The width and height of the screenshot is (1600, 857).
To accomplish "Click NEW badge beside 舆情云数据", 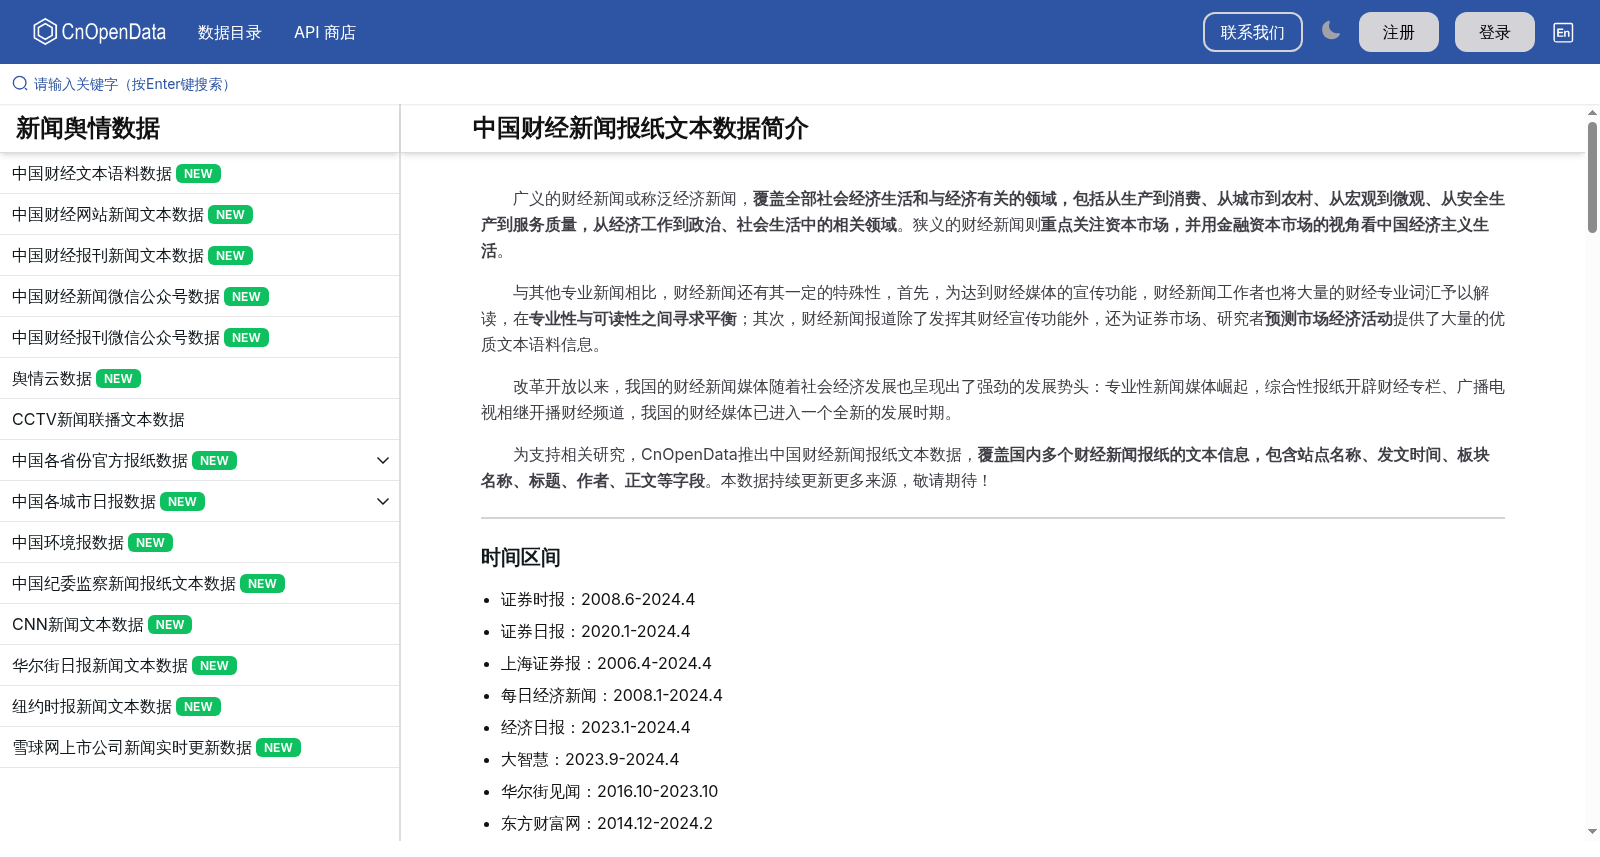I will (x=118, y=379).
